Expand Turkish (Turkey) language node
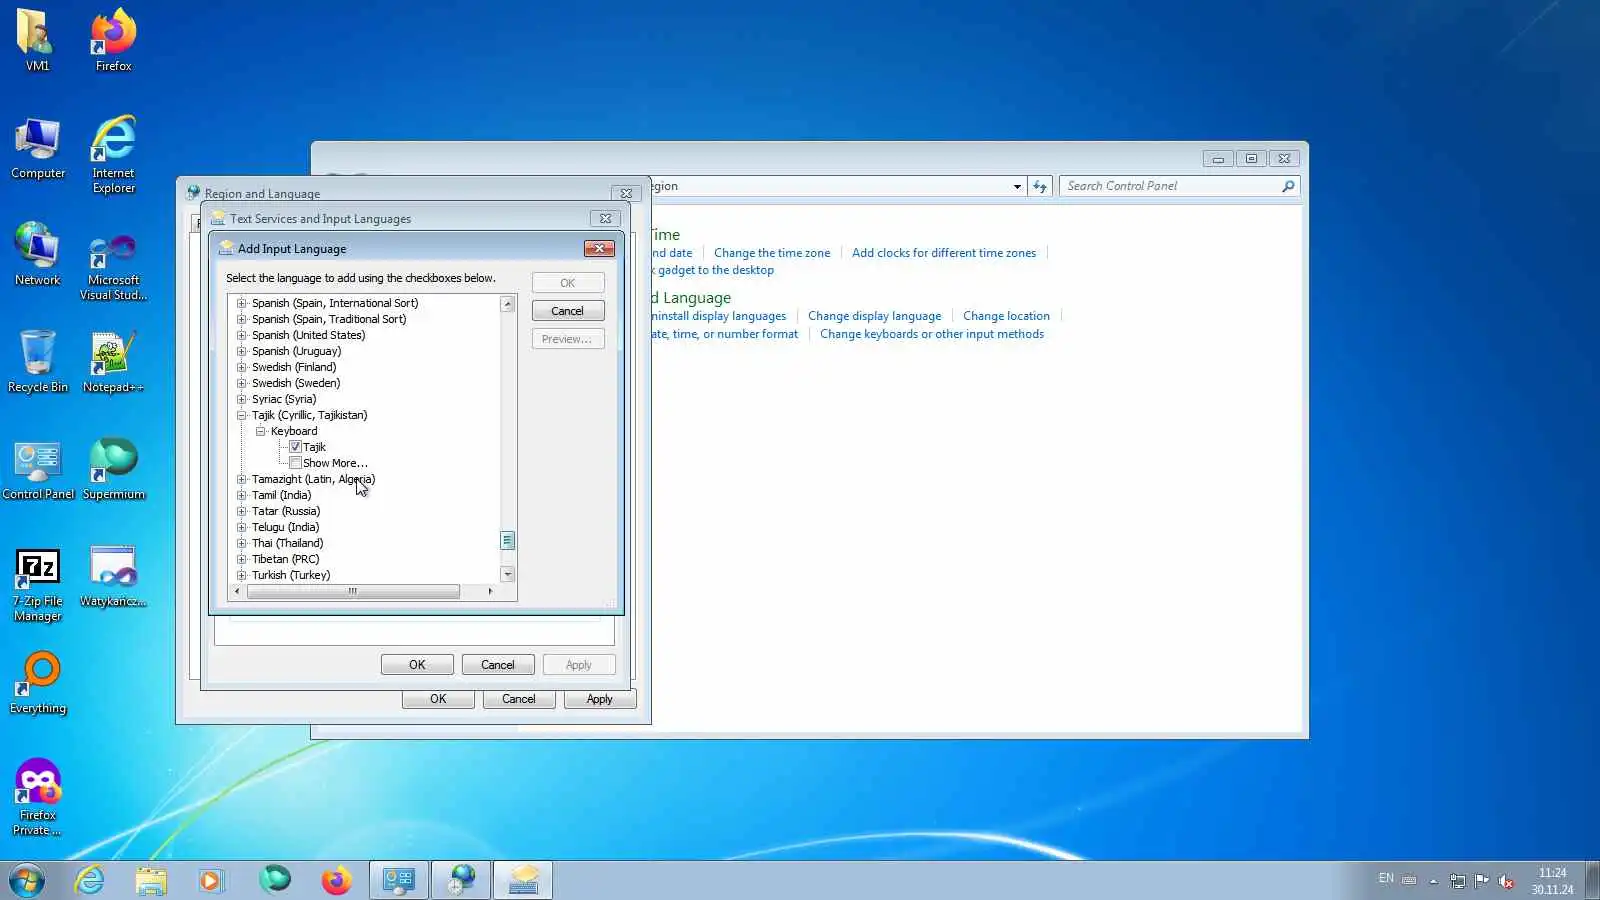The image size is (1600, 900). click(x=241, y=575)
